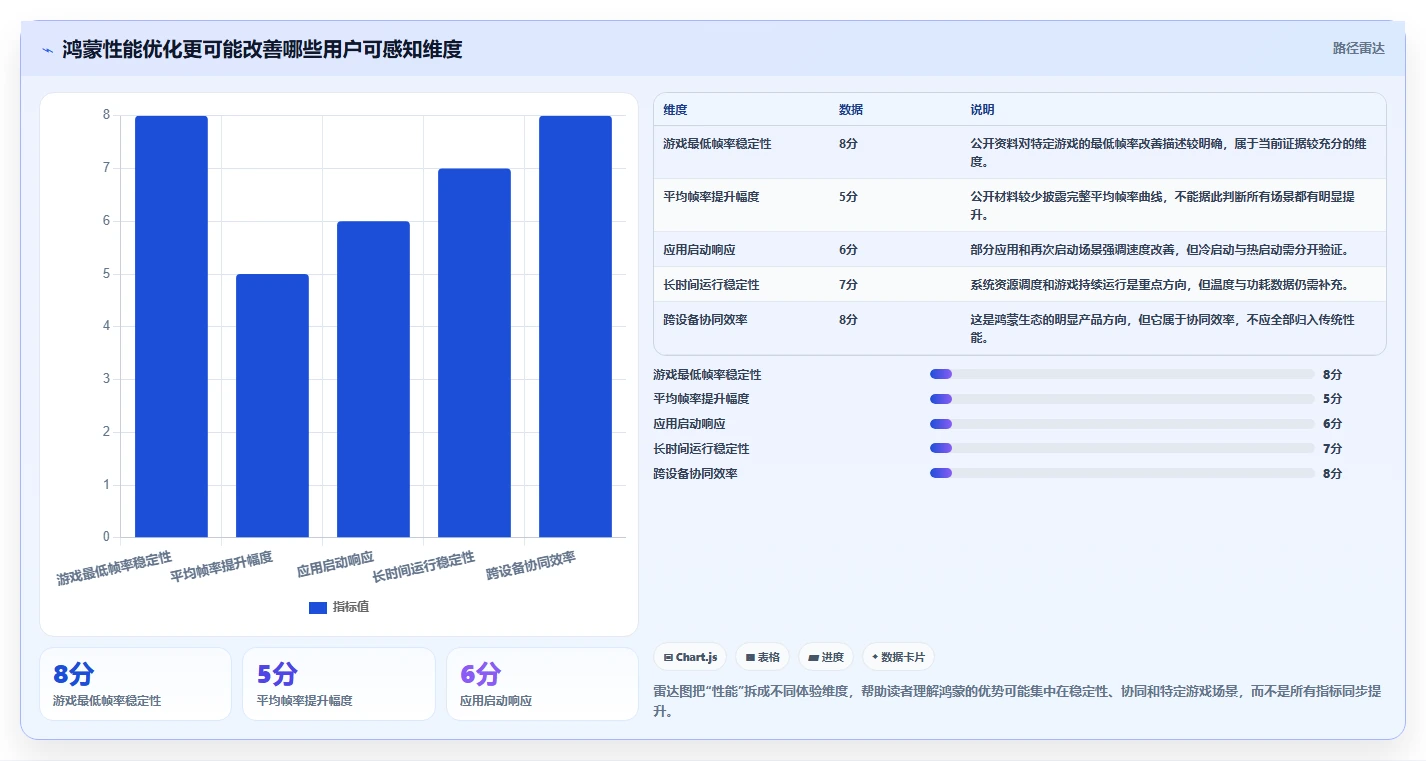Click the 路径雷达 label in the header
Image resolution: width=1426 pixels, height=761 pixels.
point(1358,48)
